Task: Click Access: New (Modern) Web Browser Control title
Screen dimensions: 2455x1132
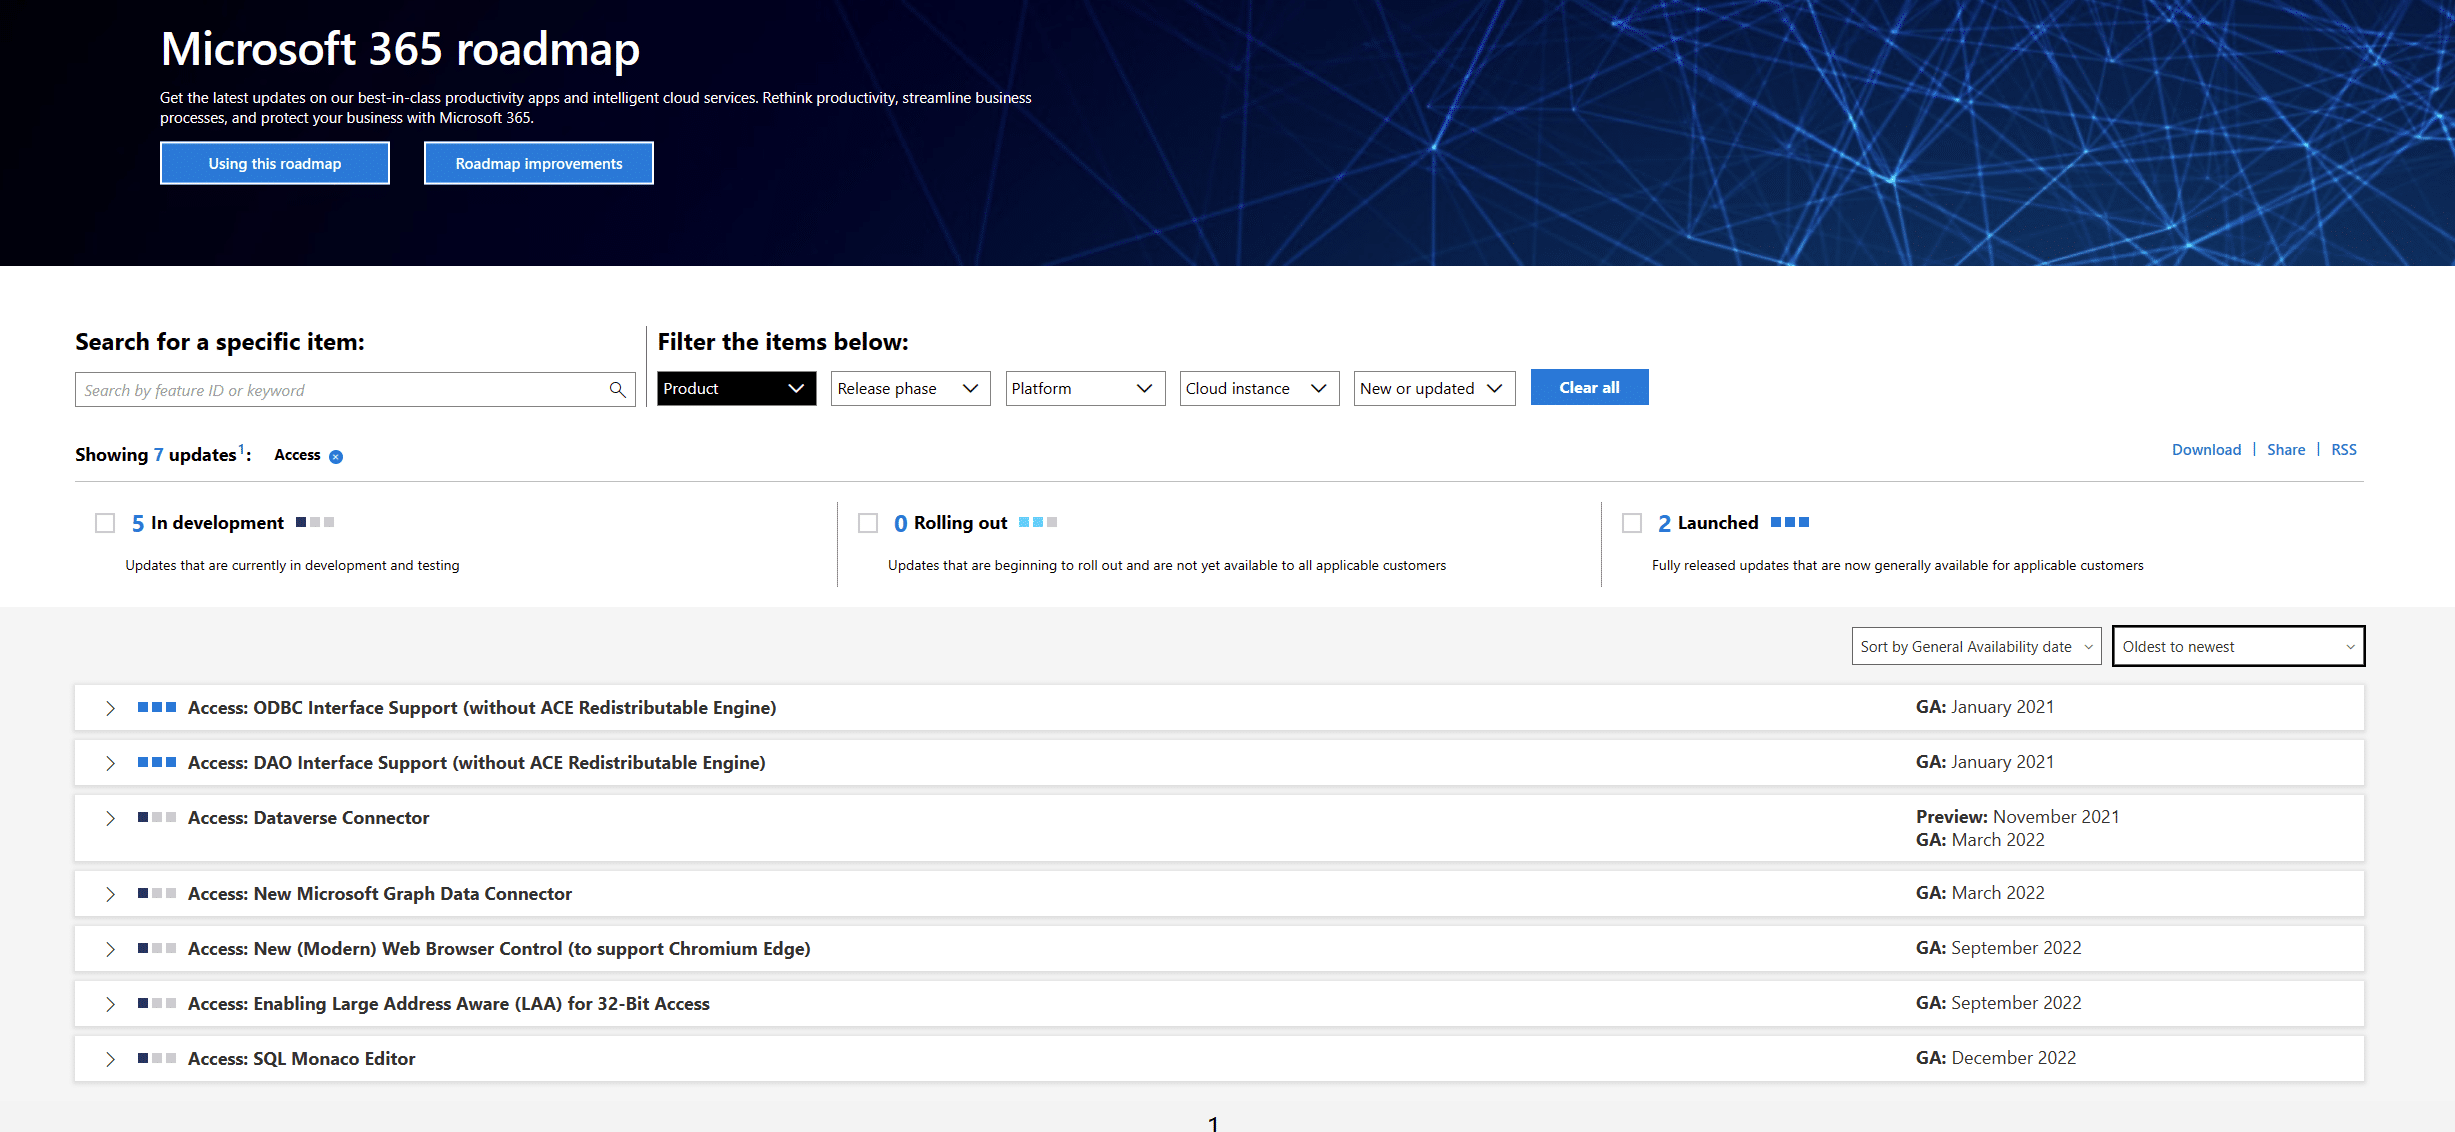Action: coord(499,948)
